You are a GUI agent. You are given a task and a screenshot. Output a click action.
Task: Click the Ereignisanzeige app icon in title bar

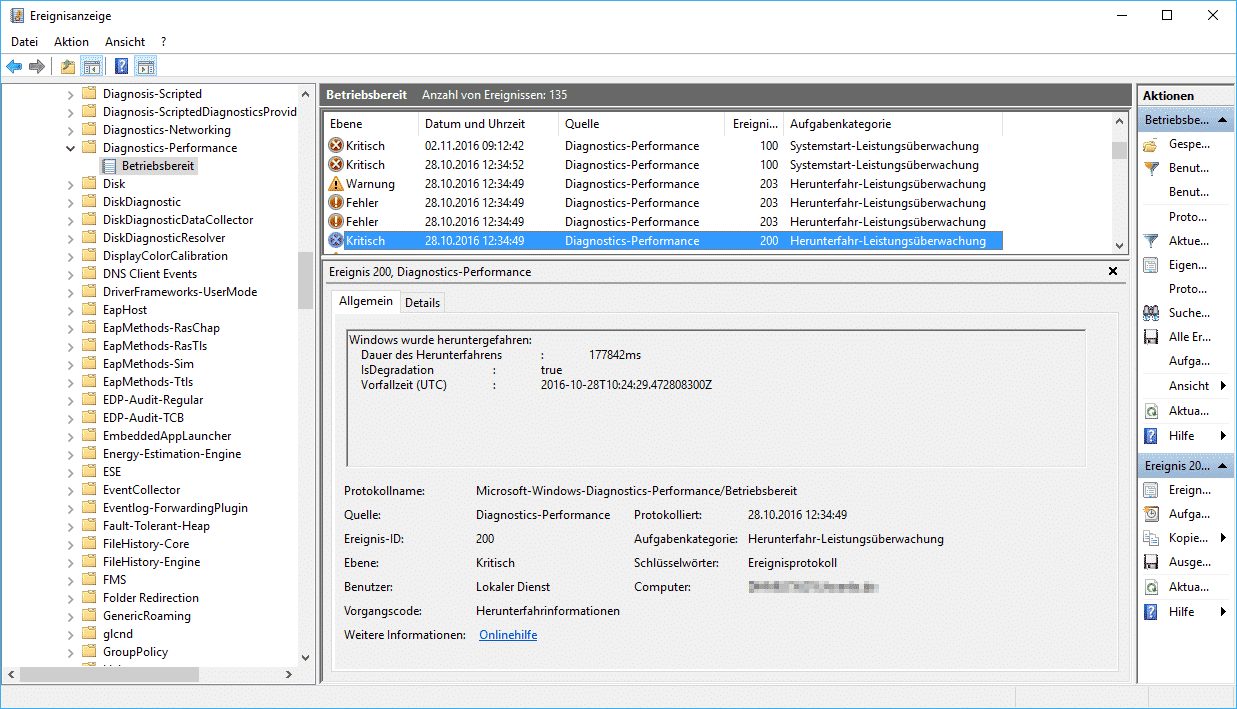[x=17, y=15]
